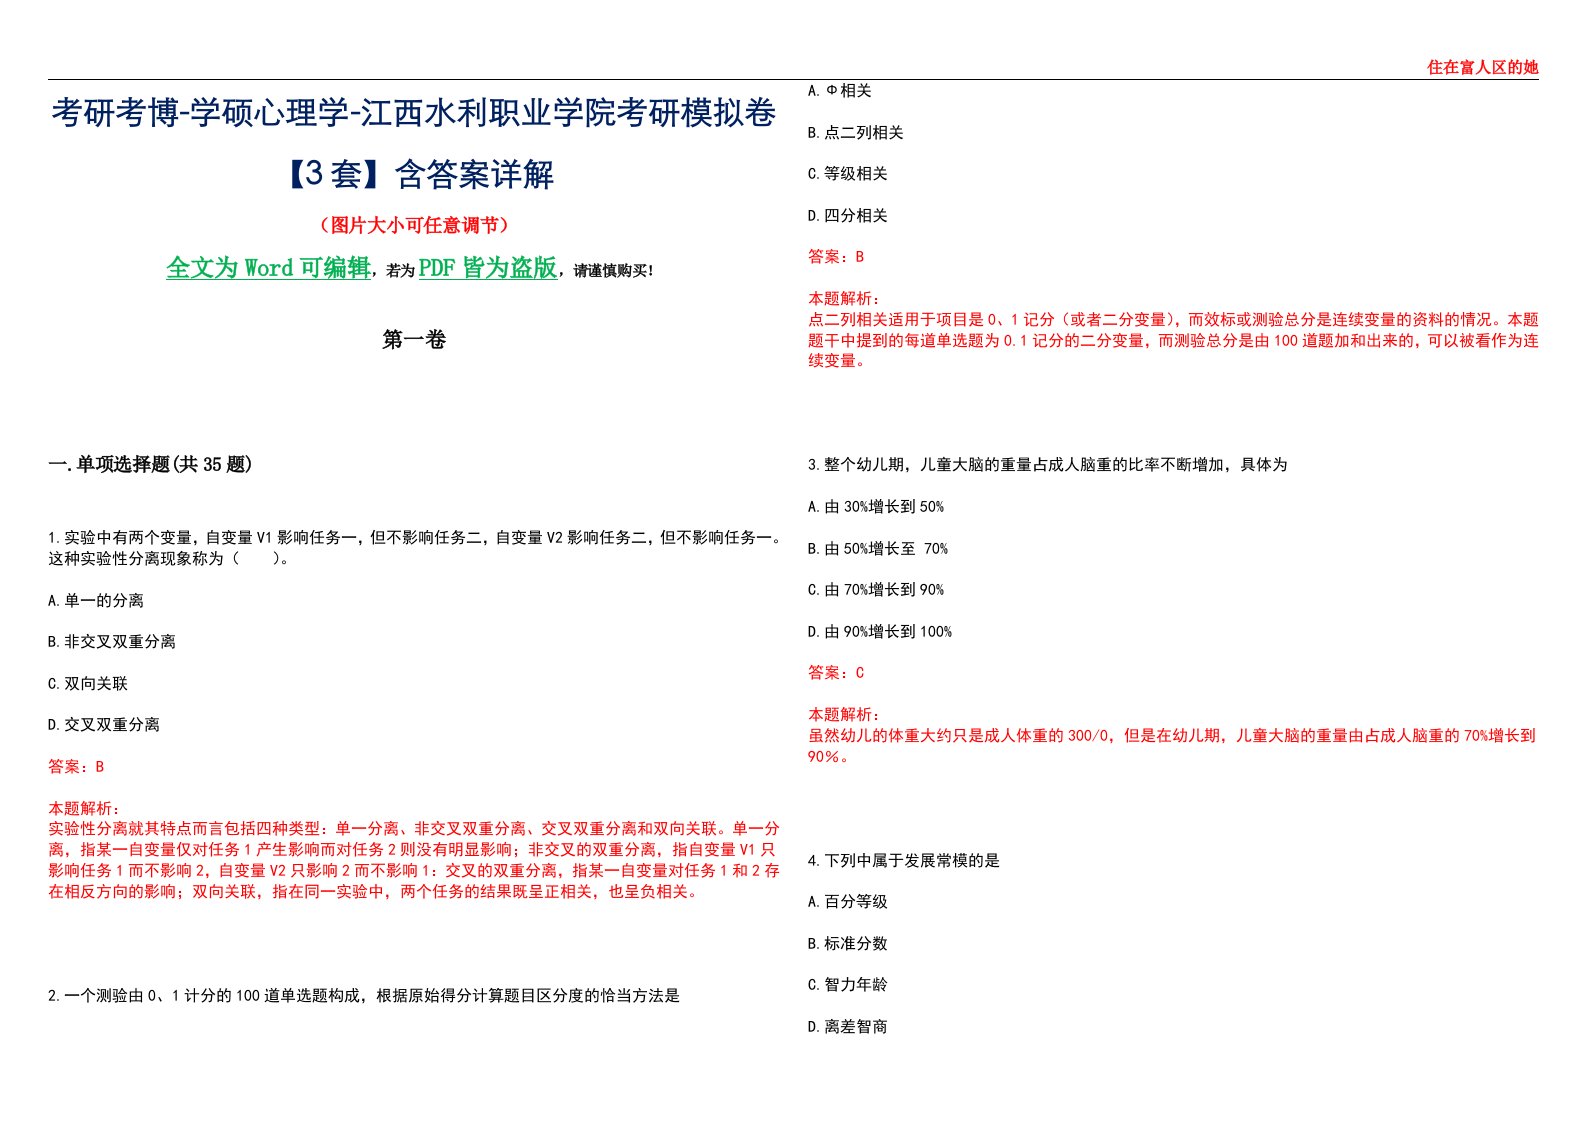The image size is (1587, 1122).
Task: Select option A.单一的分离
Action: (96, 600)
